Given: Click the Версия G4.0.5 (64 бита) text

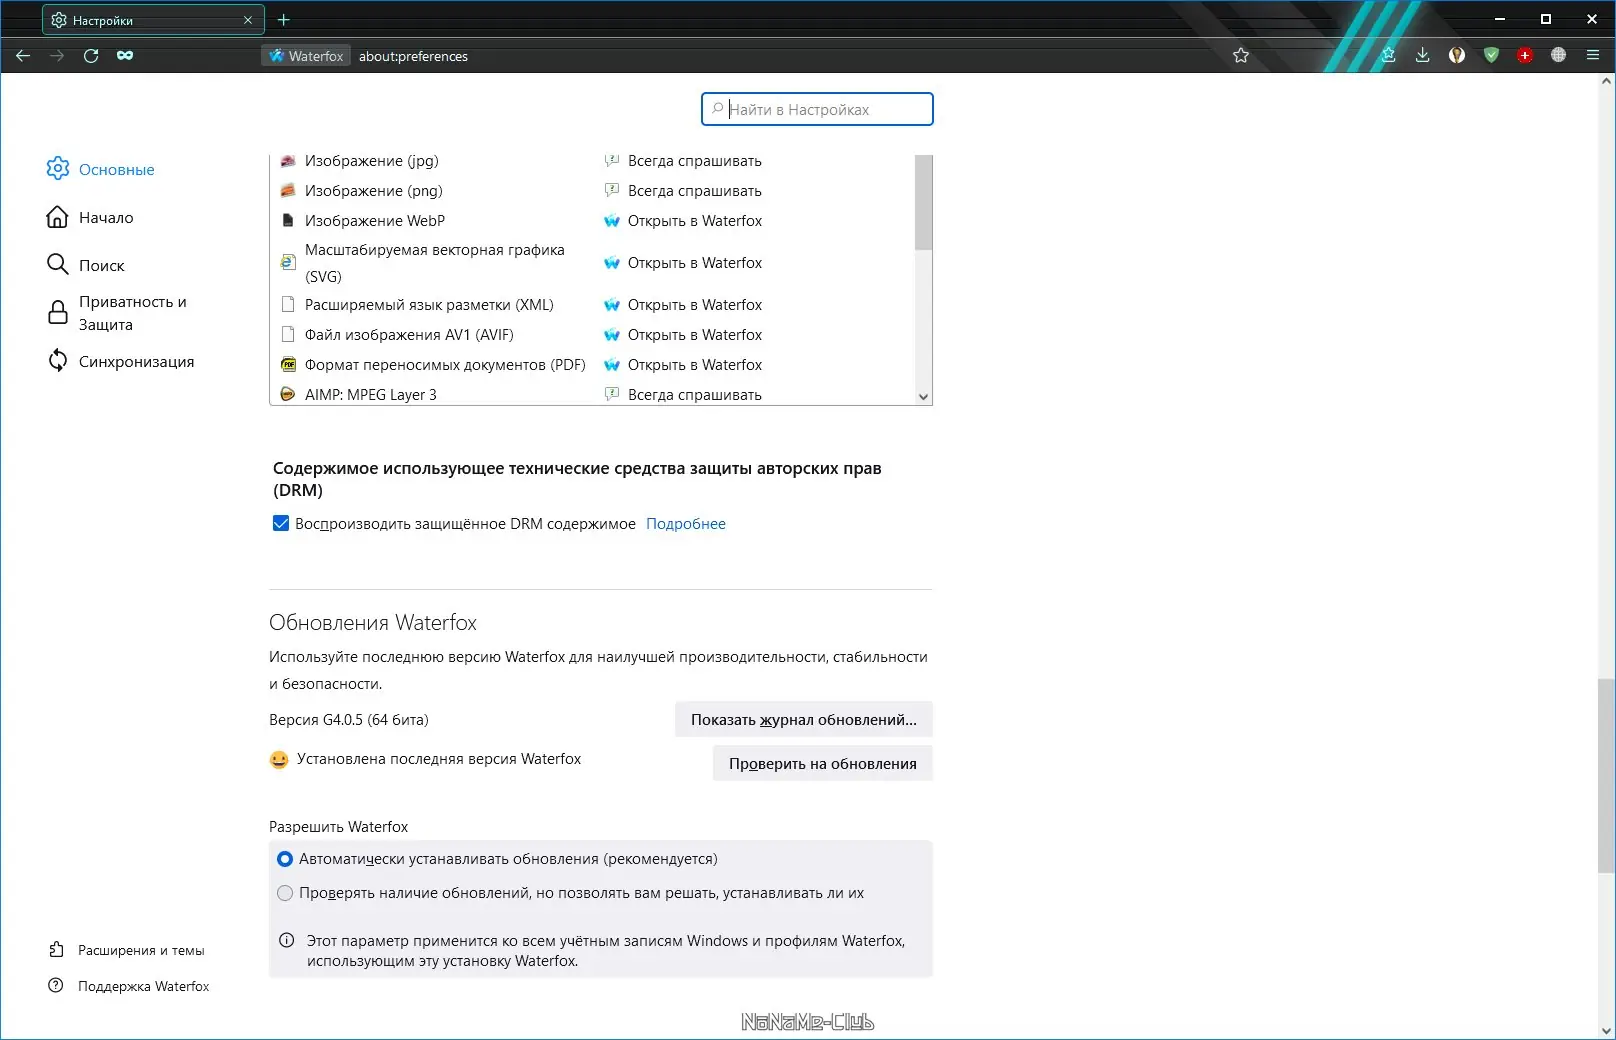Looking at the screenshot, I should pyautogui.click(x=349, y=720).
